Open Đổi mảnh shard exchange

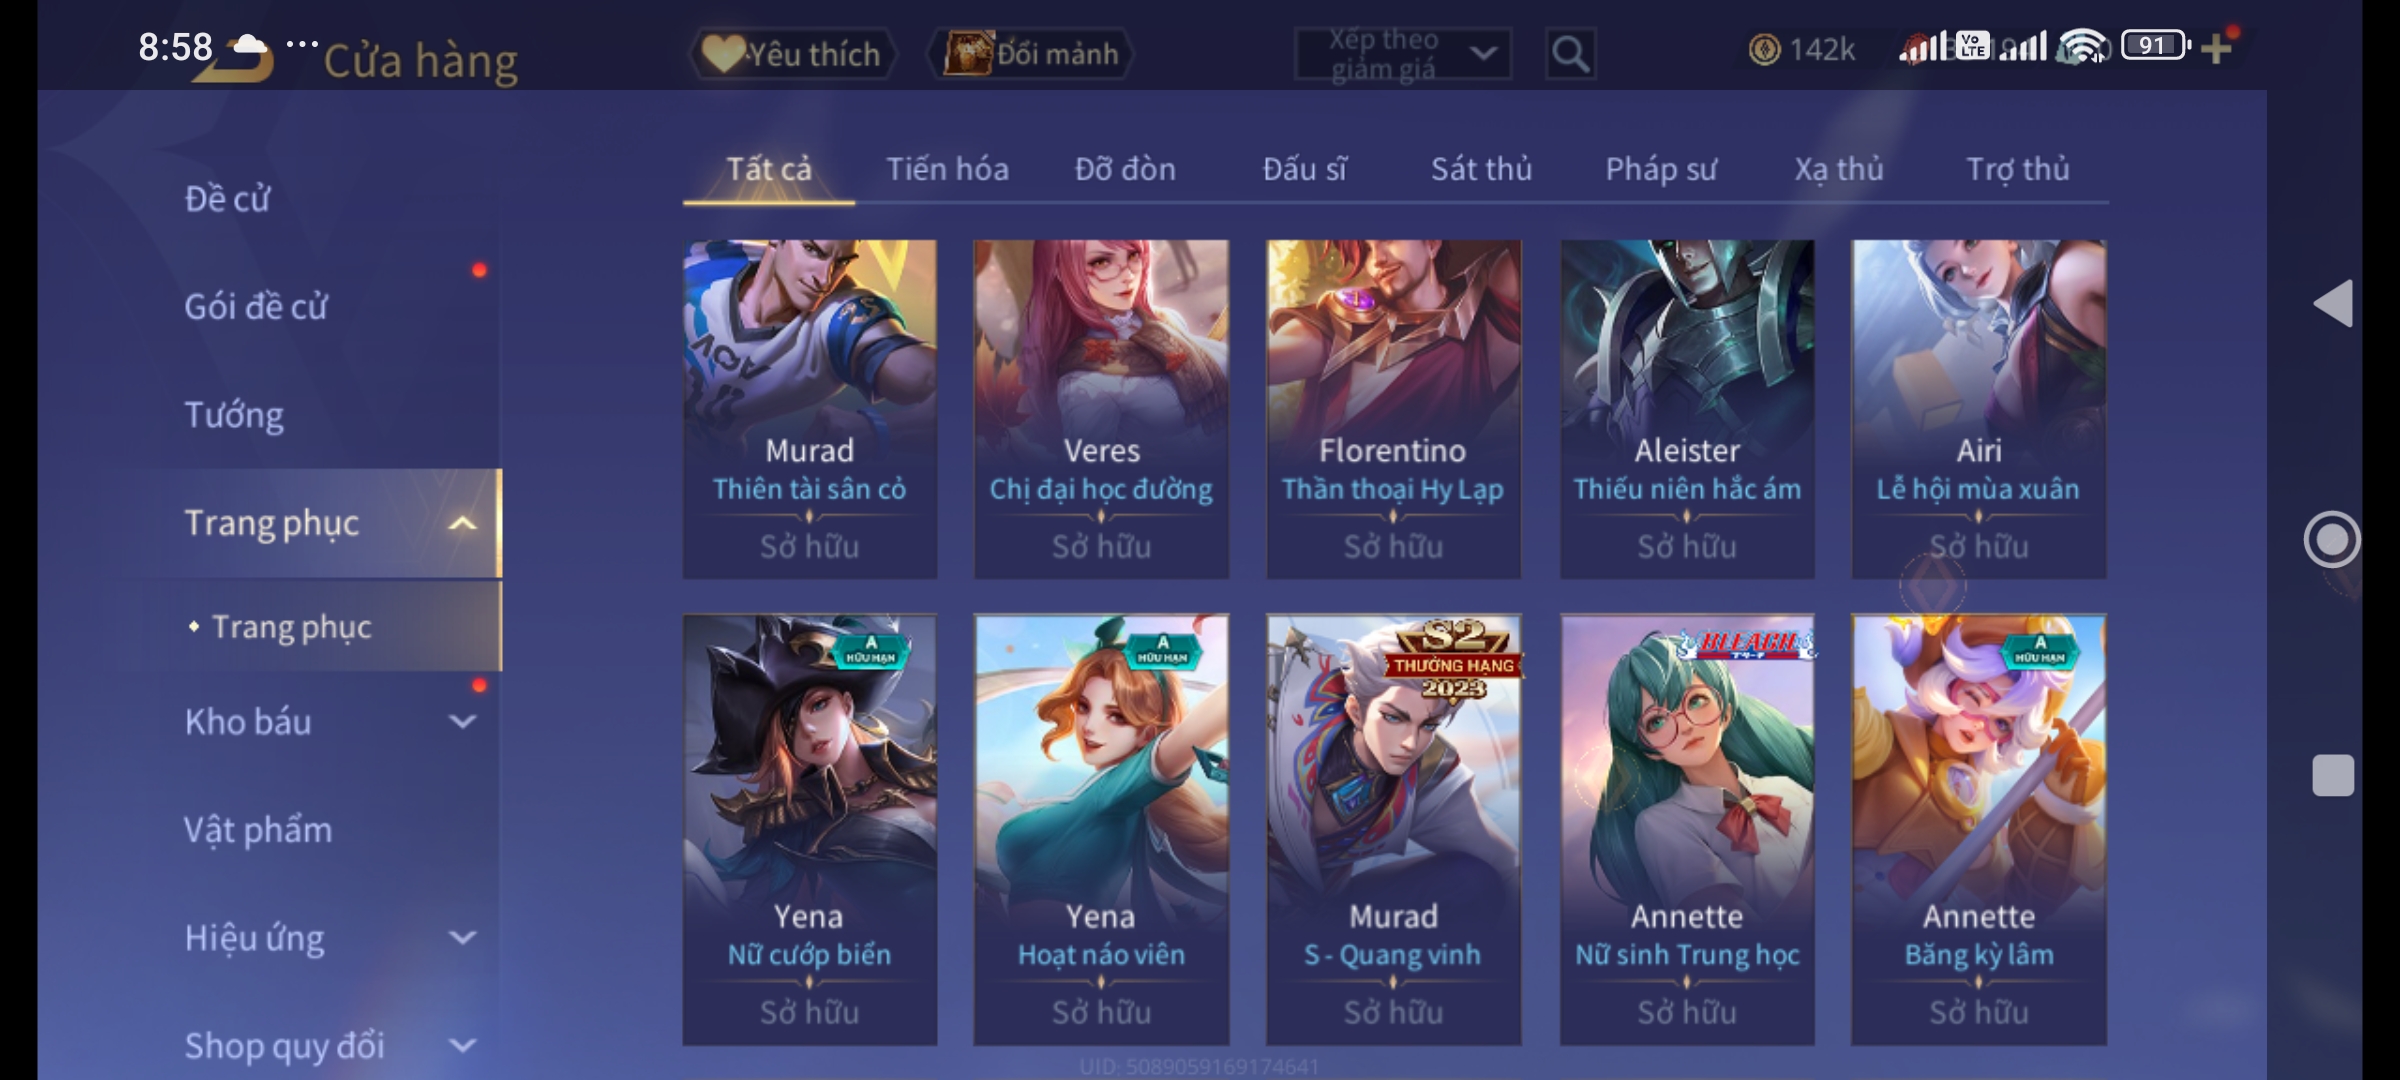(1032, 54)
